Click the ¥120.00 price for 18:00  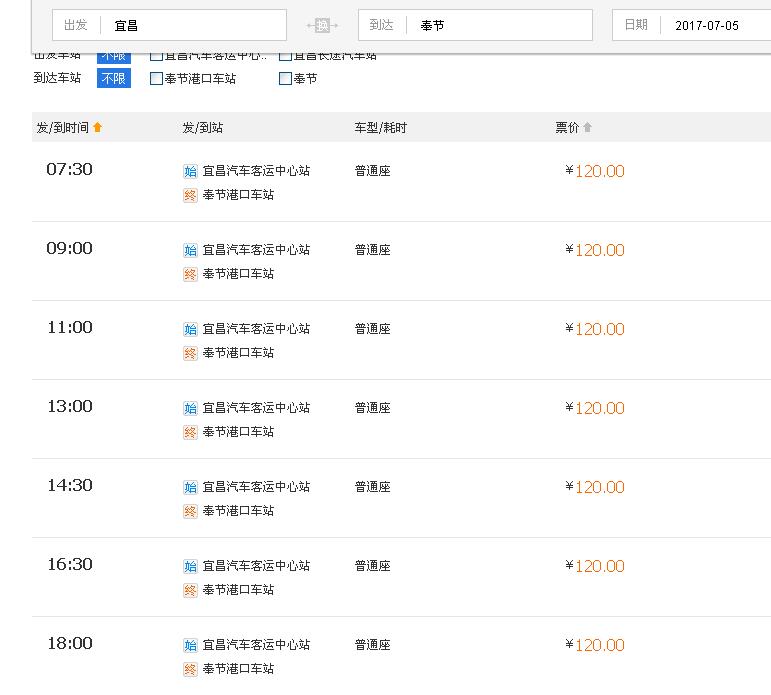pyautogui.click(x=595, y=645)
